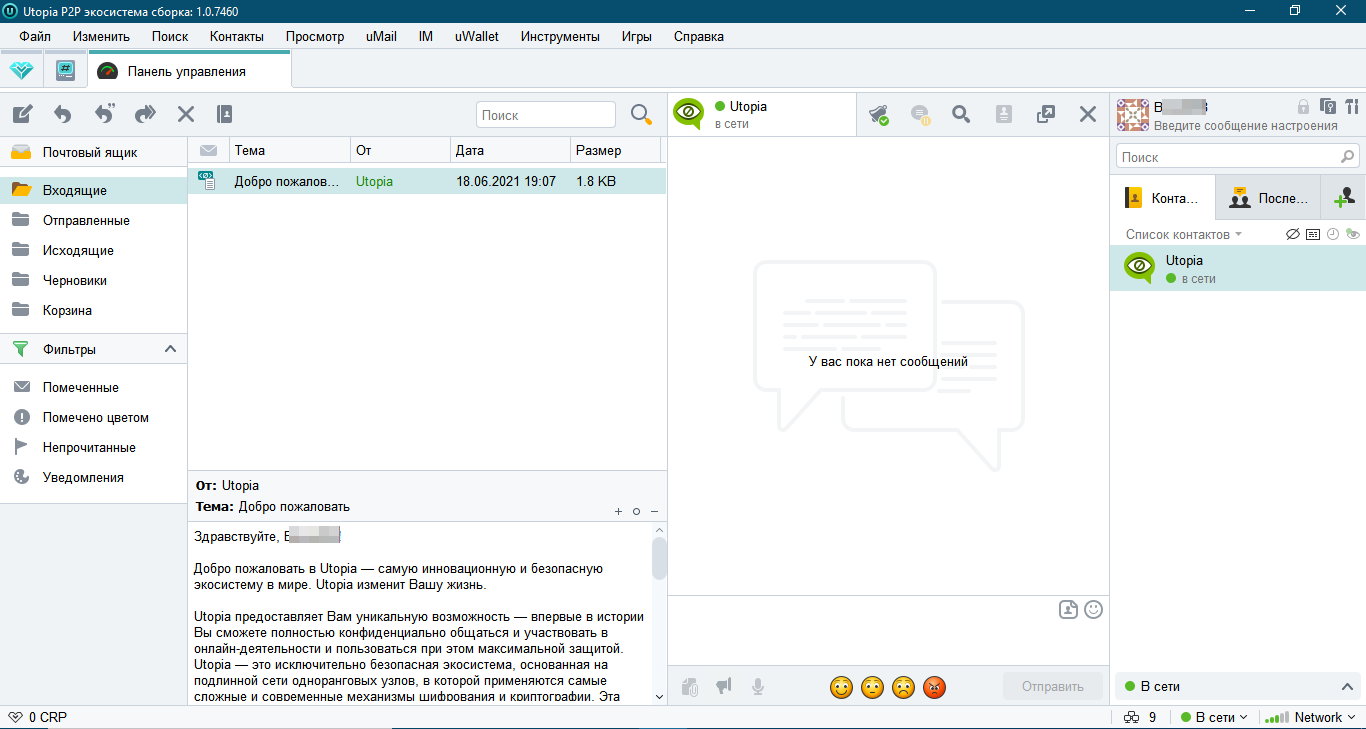
Task: Click the contacts search field
Action: [1237, 157]
